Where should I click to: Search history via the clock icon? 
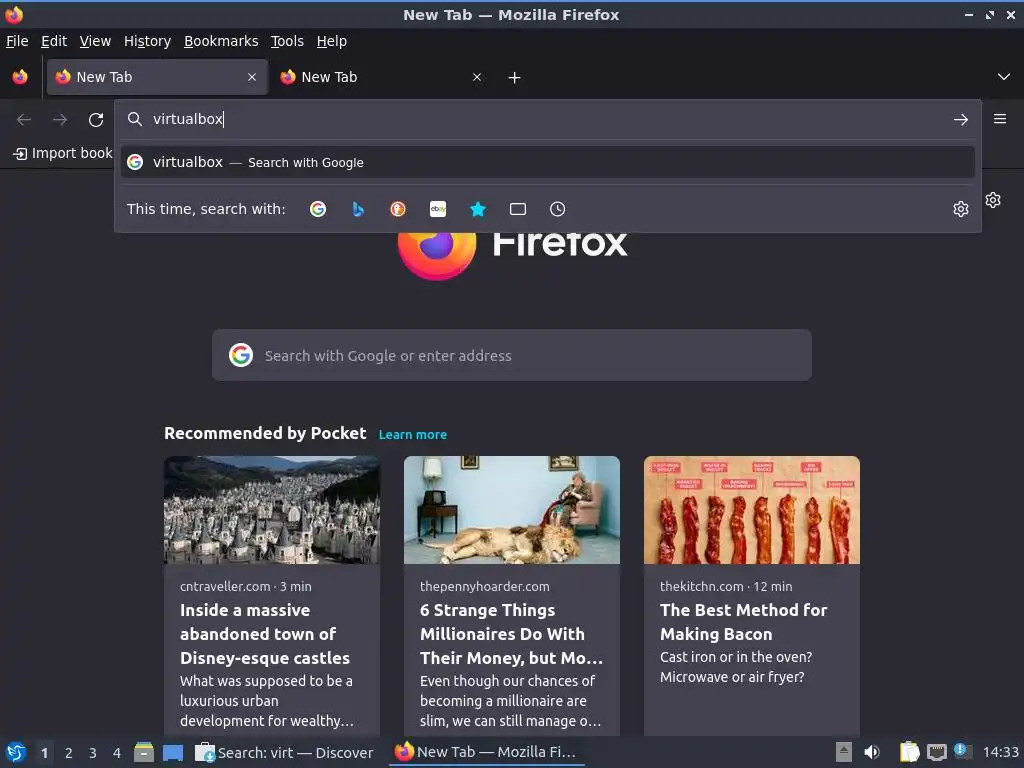[x=558, y=209]
